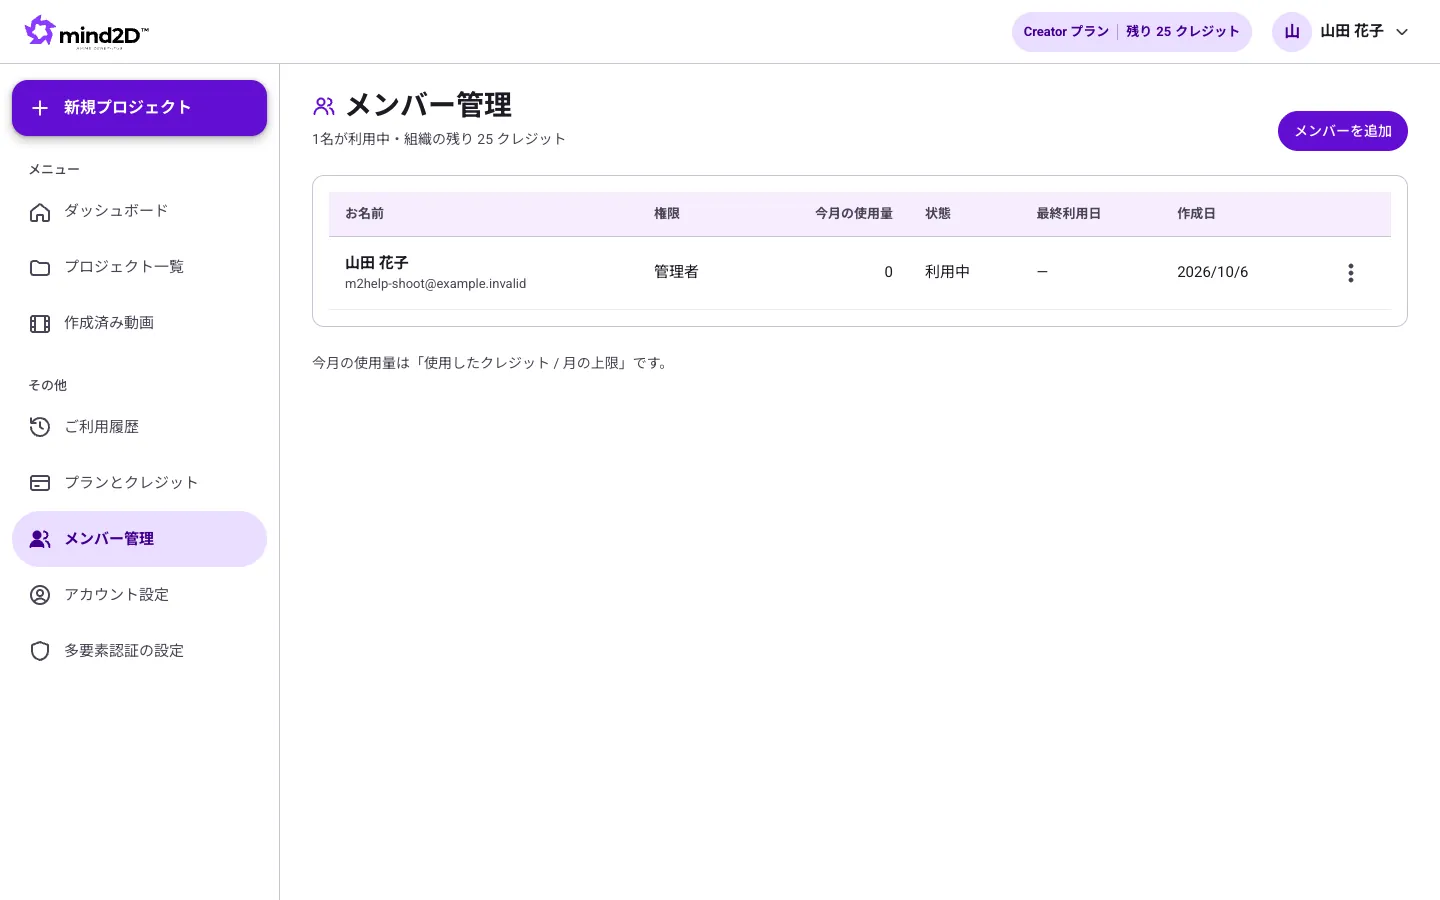This screenshot has width=1440, height=900.
Task: Click member email m2help-shoot@example.invalid
Action: 436,284
